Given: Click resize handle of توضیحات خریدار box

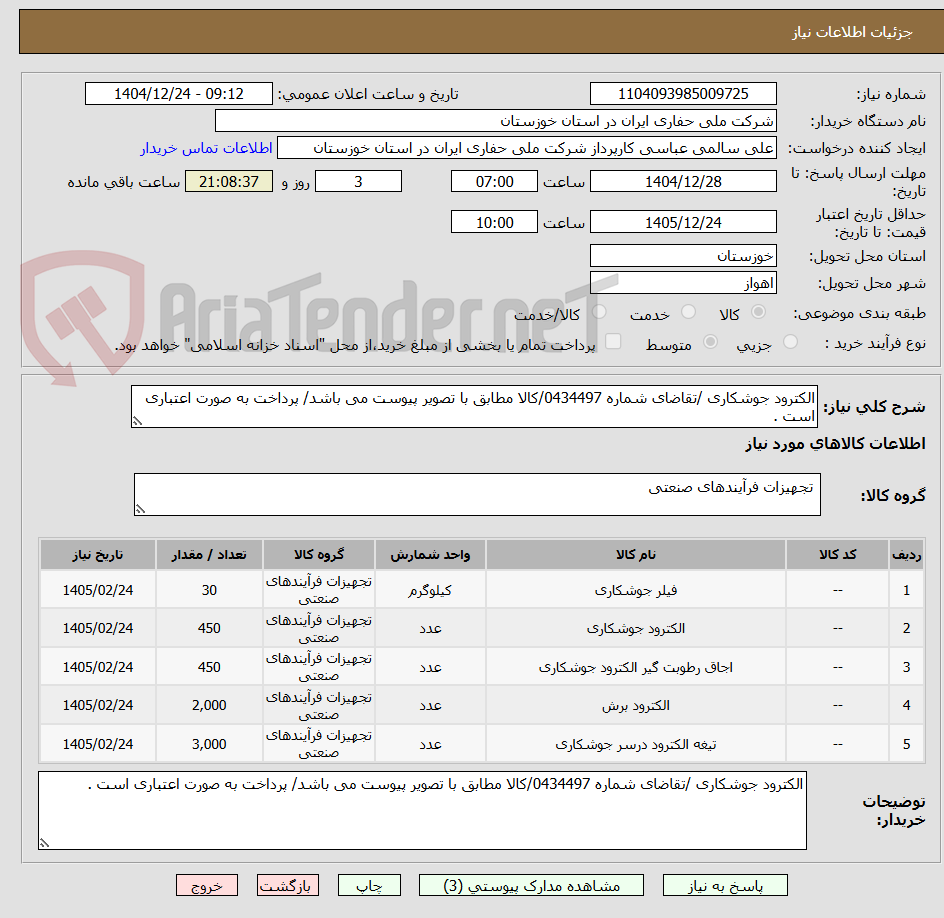Looking at the screenshot, I should (44, 843).
